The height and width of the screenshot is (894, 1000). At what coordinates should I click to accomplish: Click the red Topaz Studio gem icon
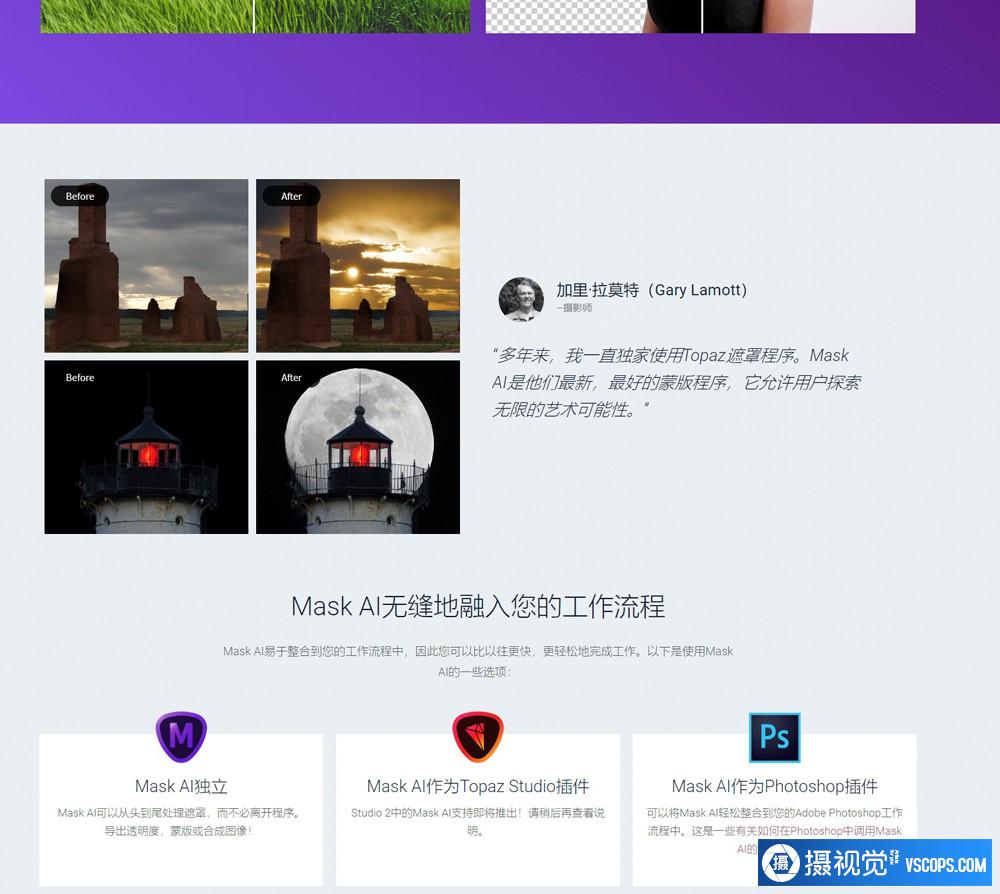[478, 736]
